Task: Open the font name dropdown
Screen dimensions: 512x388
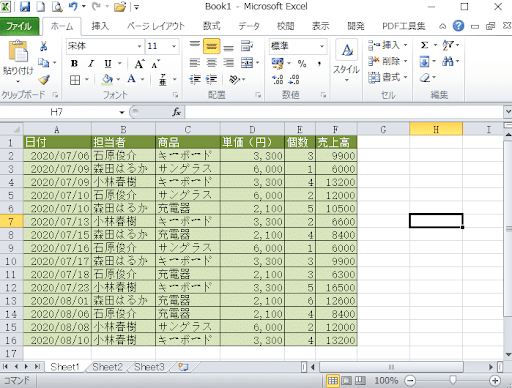Action: (140, 46)
